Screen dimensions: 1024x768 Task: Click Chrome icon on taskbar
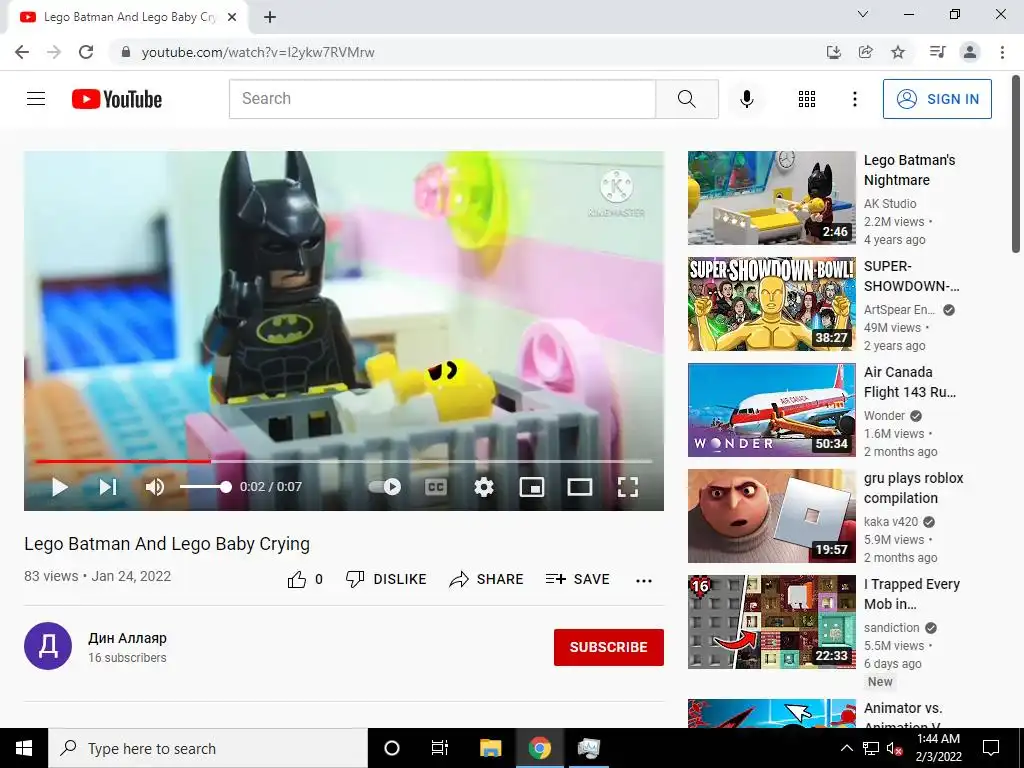539,748
